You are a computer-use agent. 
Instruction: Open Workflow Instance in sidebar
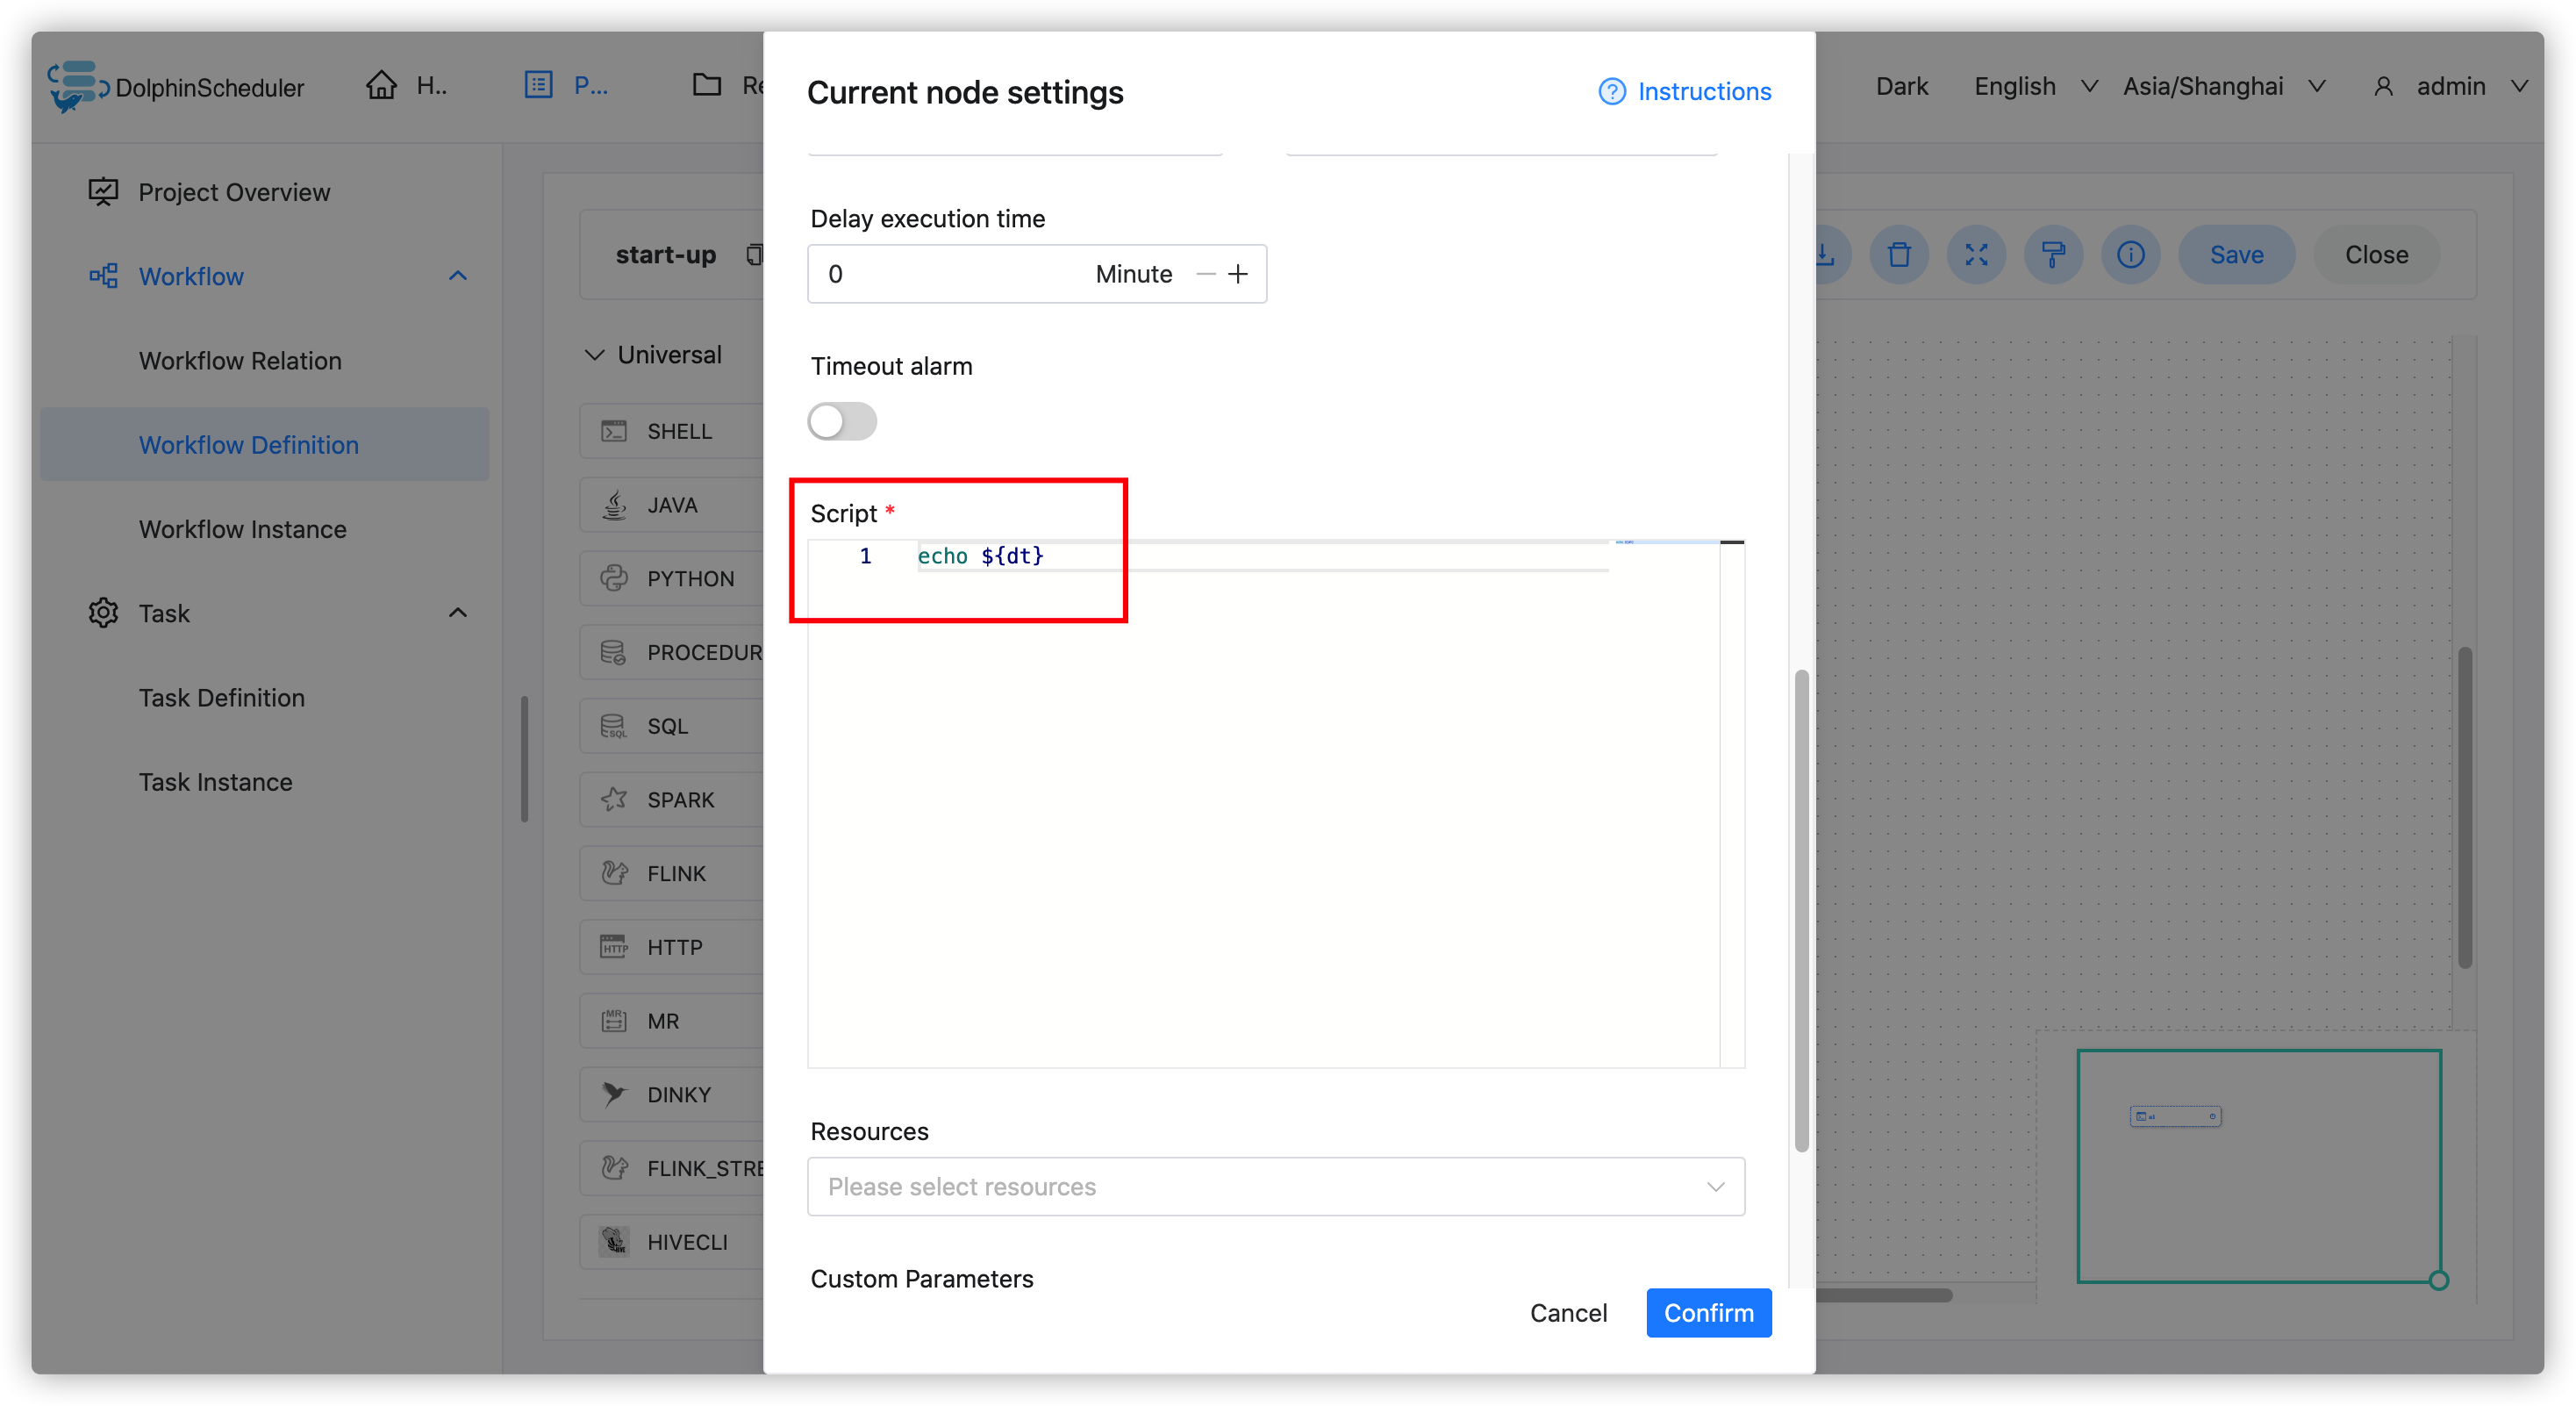point(243,529)
